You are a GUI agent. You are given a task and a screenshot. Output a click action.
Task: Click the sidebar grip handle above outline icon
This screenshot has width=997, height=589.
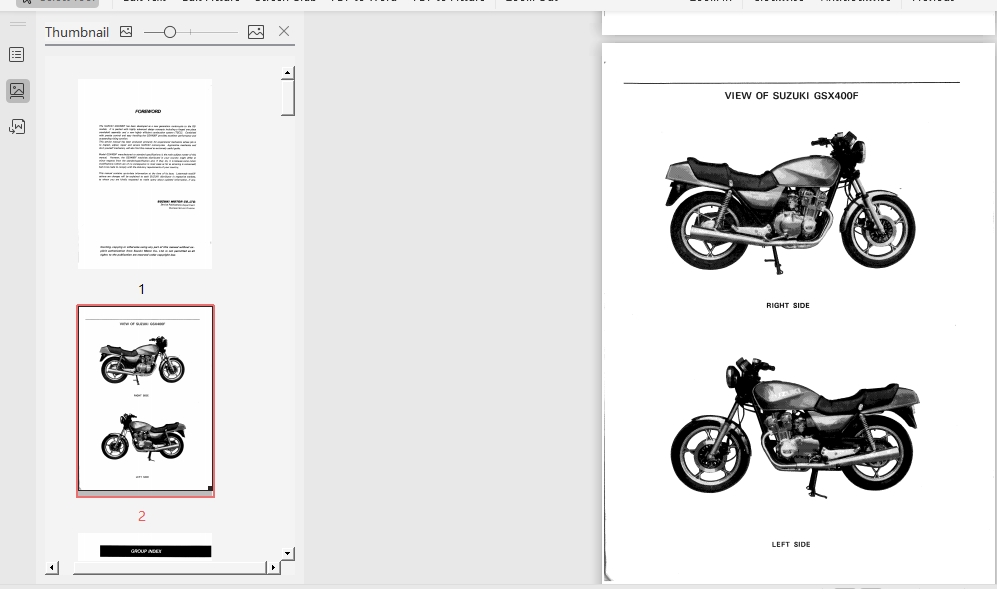(x=18, y=24)
